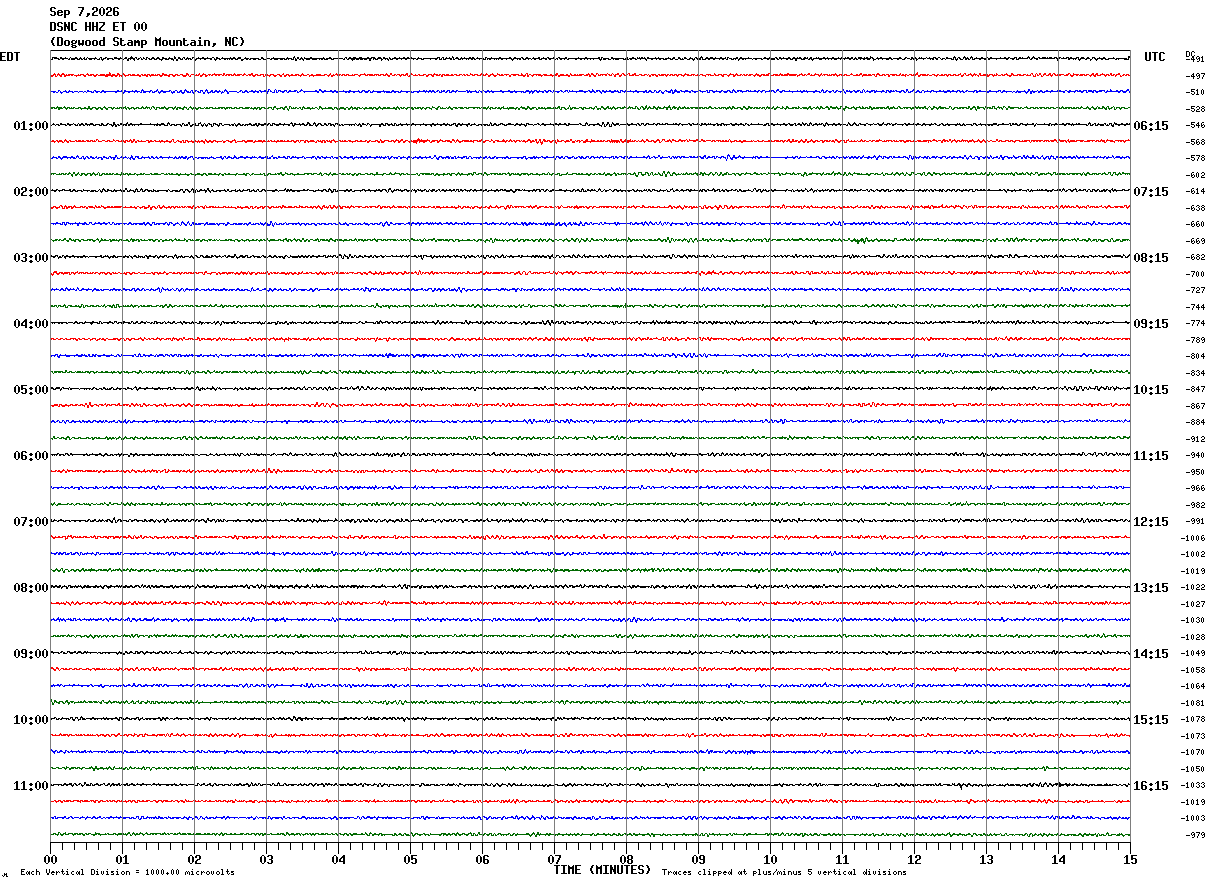Click the 01:00 EDT time label

click(31, 126)
